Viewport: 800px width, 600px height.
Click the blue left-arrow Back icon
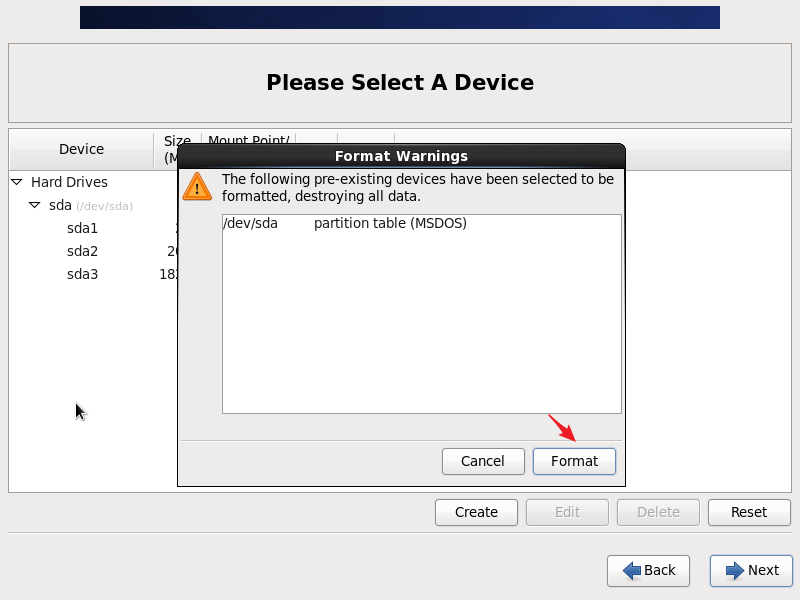pyautogui.click(x=632, y=570)
